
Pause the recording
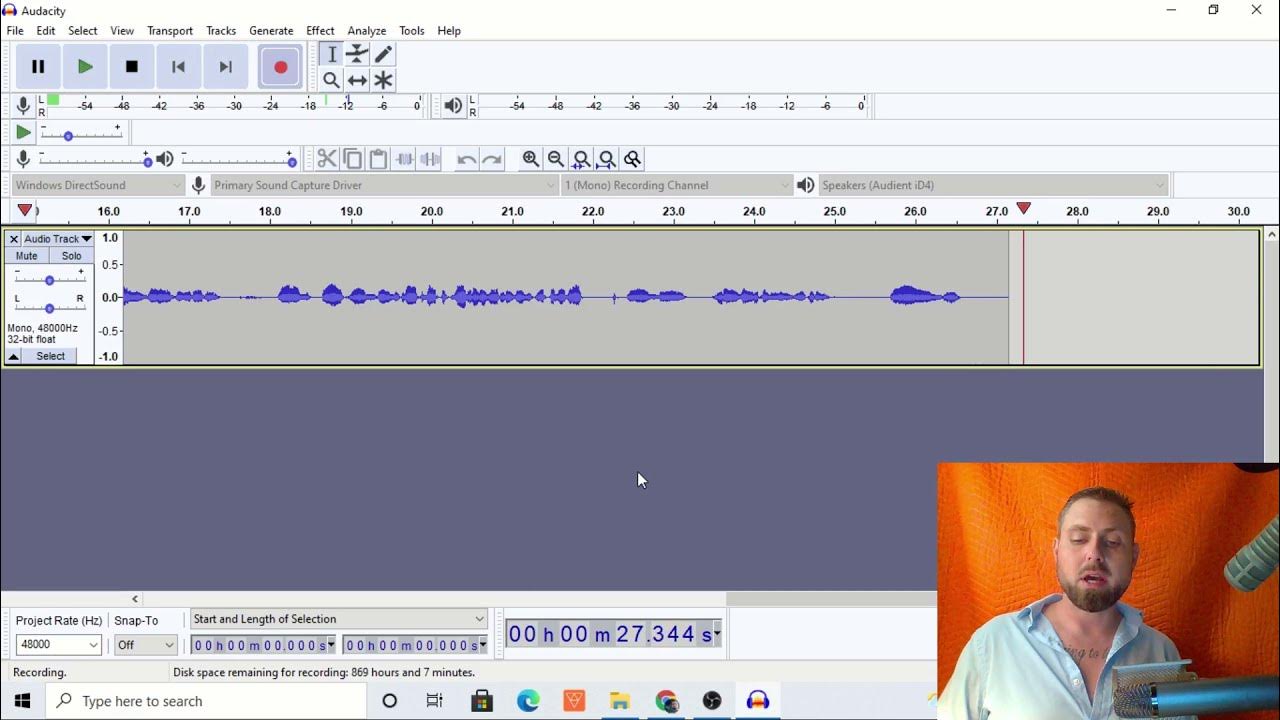tap(38, 67)
